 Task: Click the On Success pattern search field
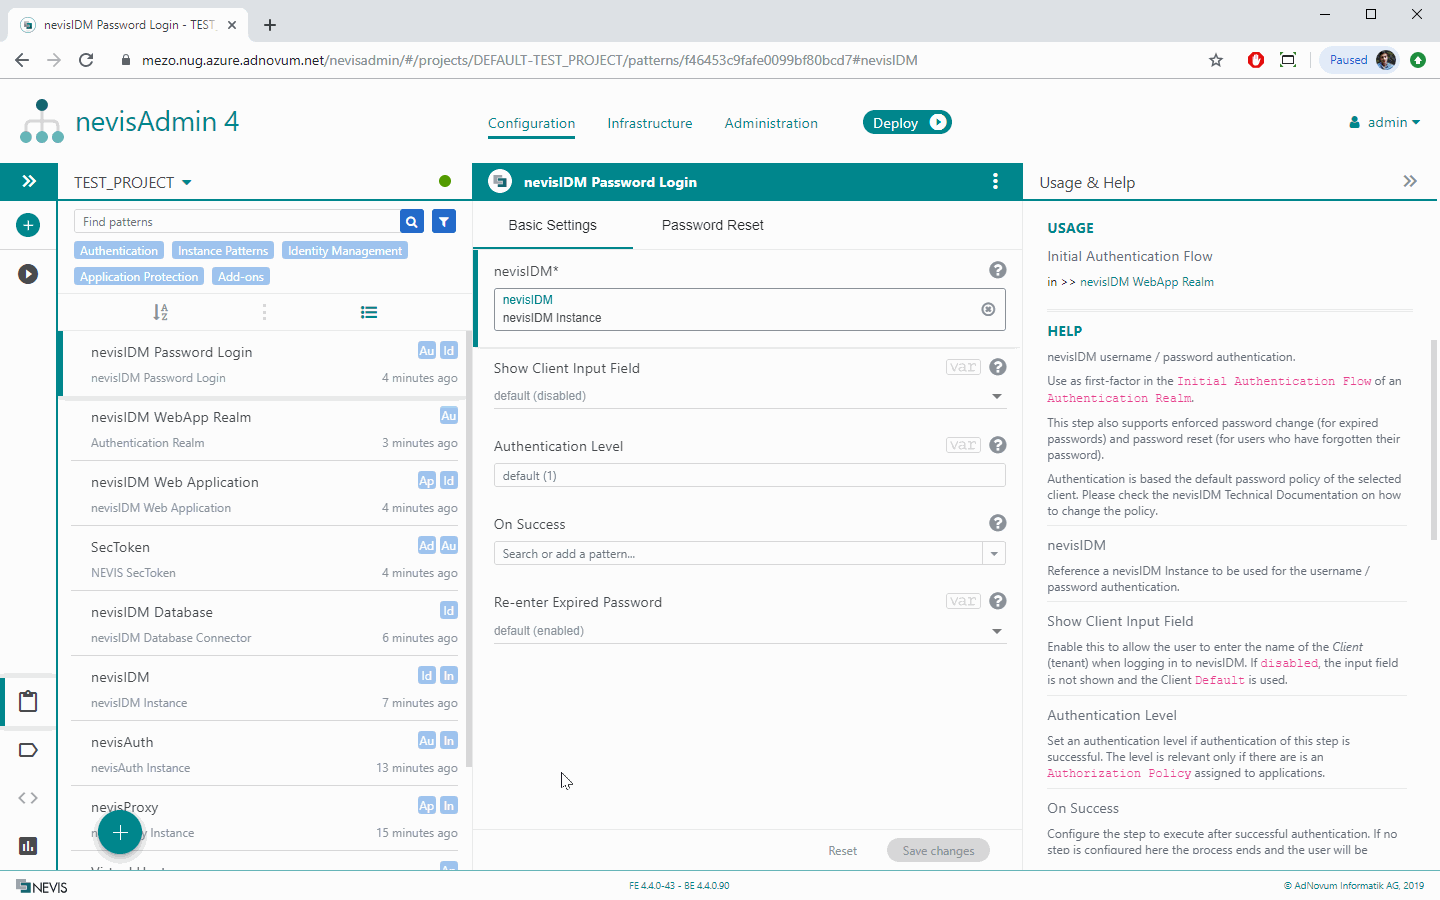(738, 553)
